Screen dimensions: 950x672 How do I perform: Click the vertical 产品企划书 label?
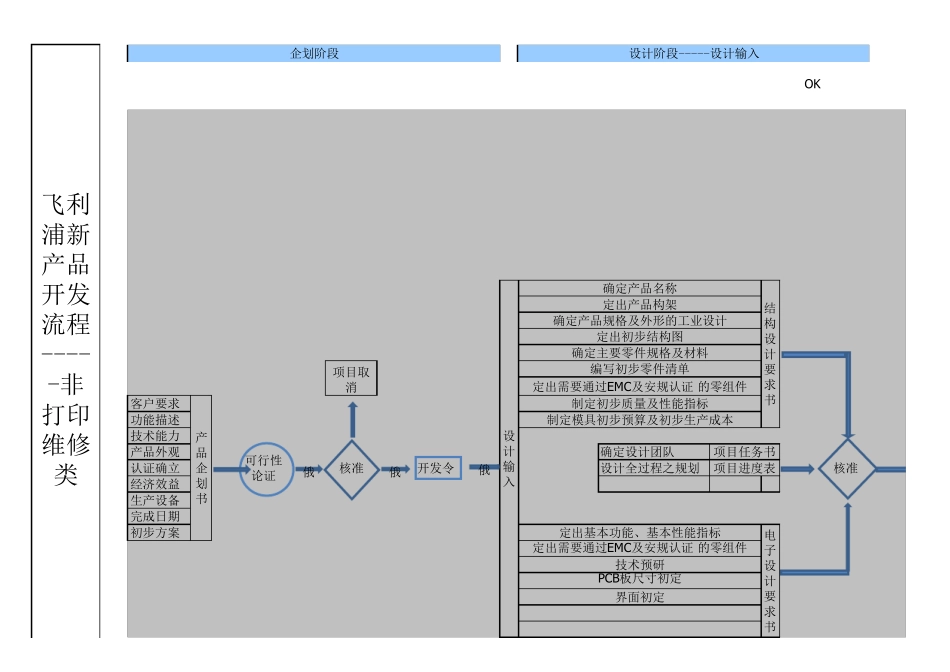(x=201, y=468)
